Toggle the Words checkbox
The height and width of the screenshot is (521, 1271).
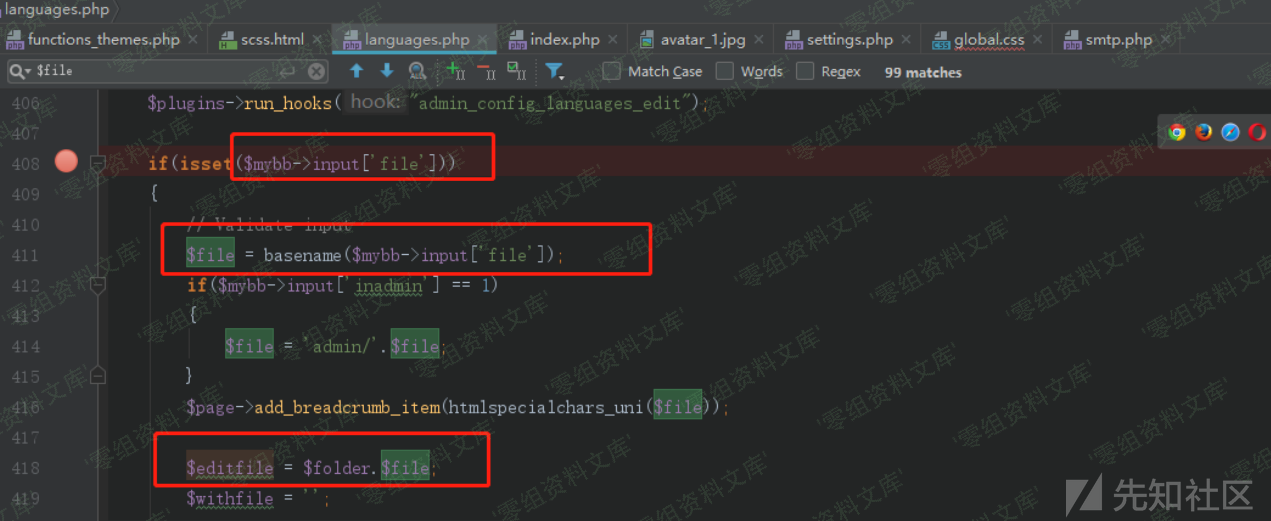[x=725, y=71]
